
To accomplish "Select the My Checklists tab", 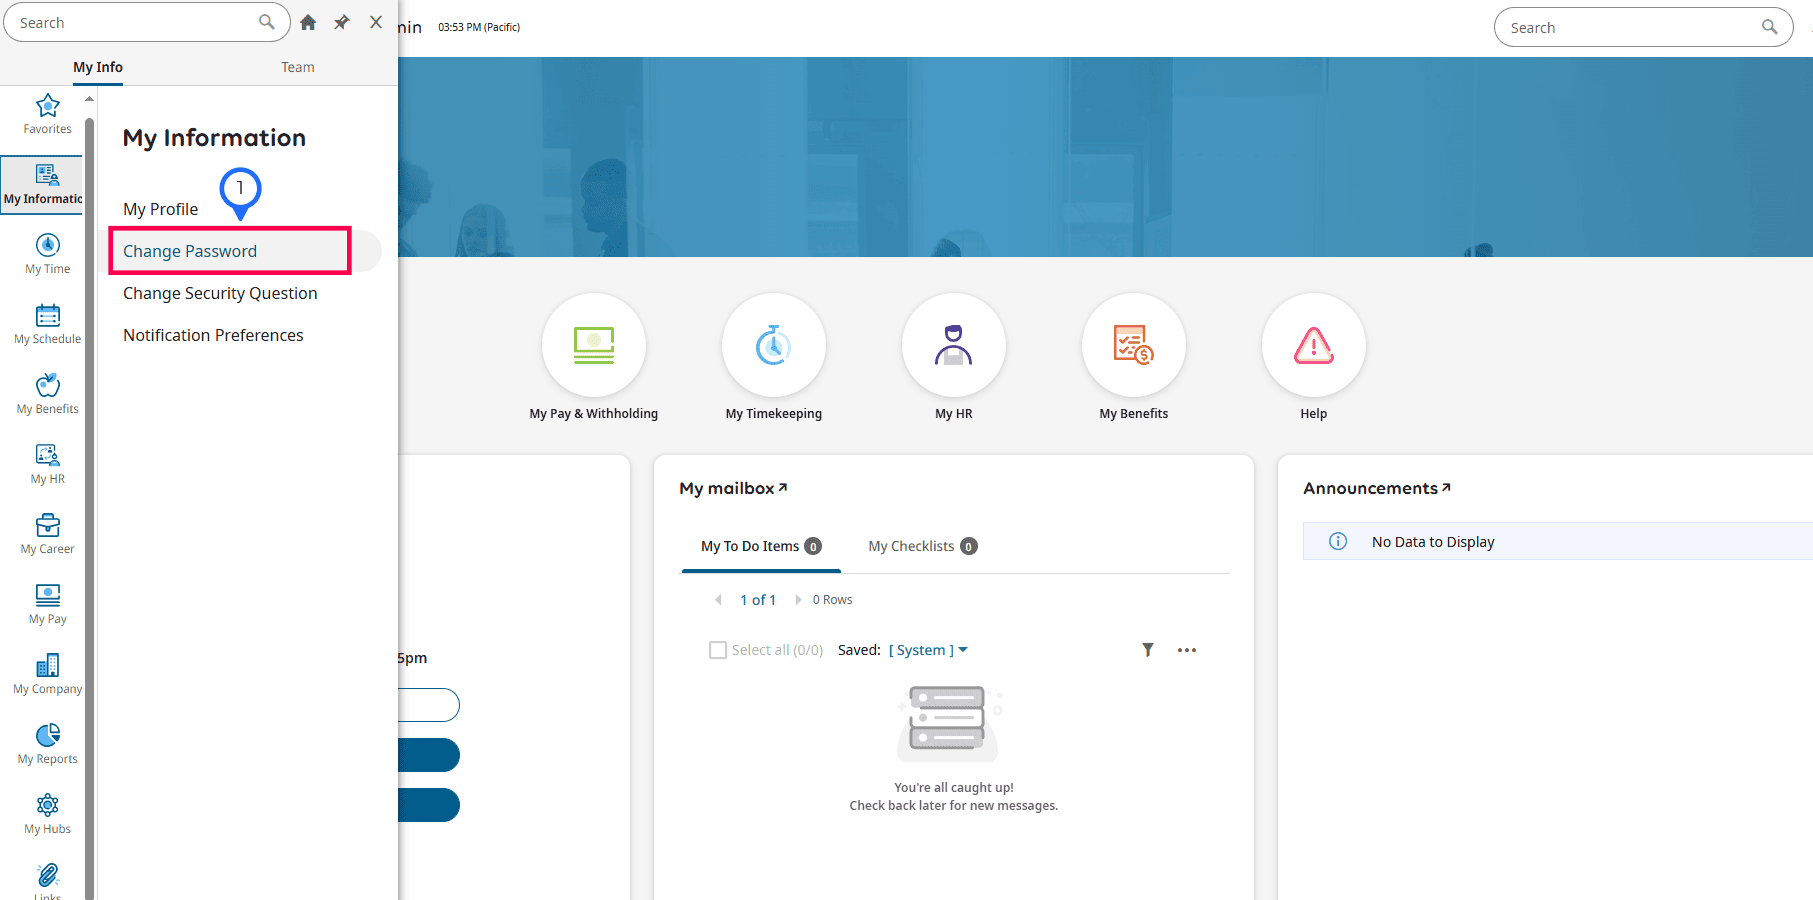I will (923, 546).
